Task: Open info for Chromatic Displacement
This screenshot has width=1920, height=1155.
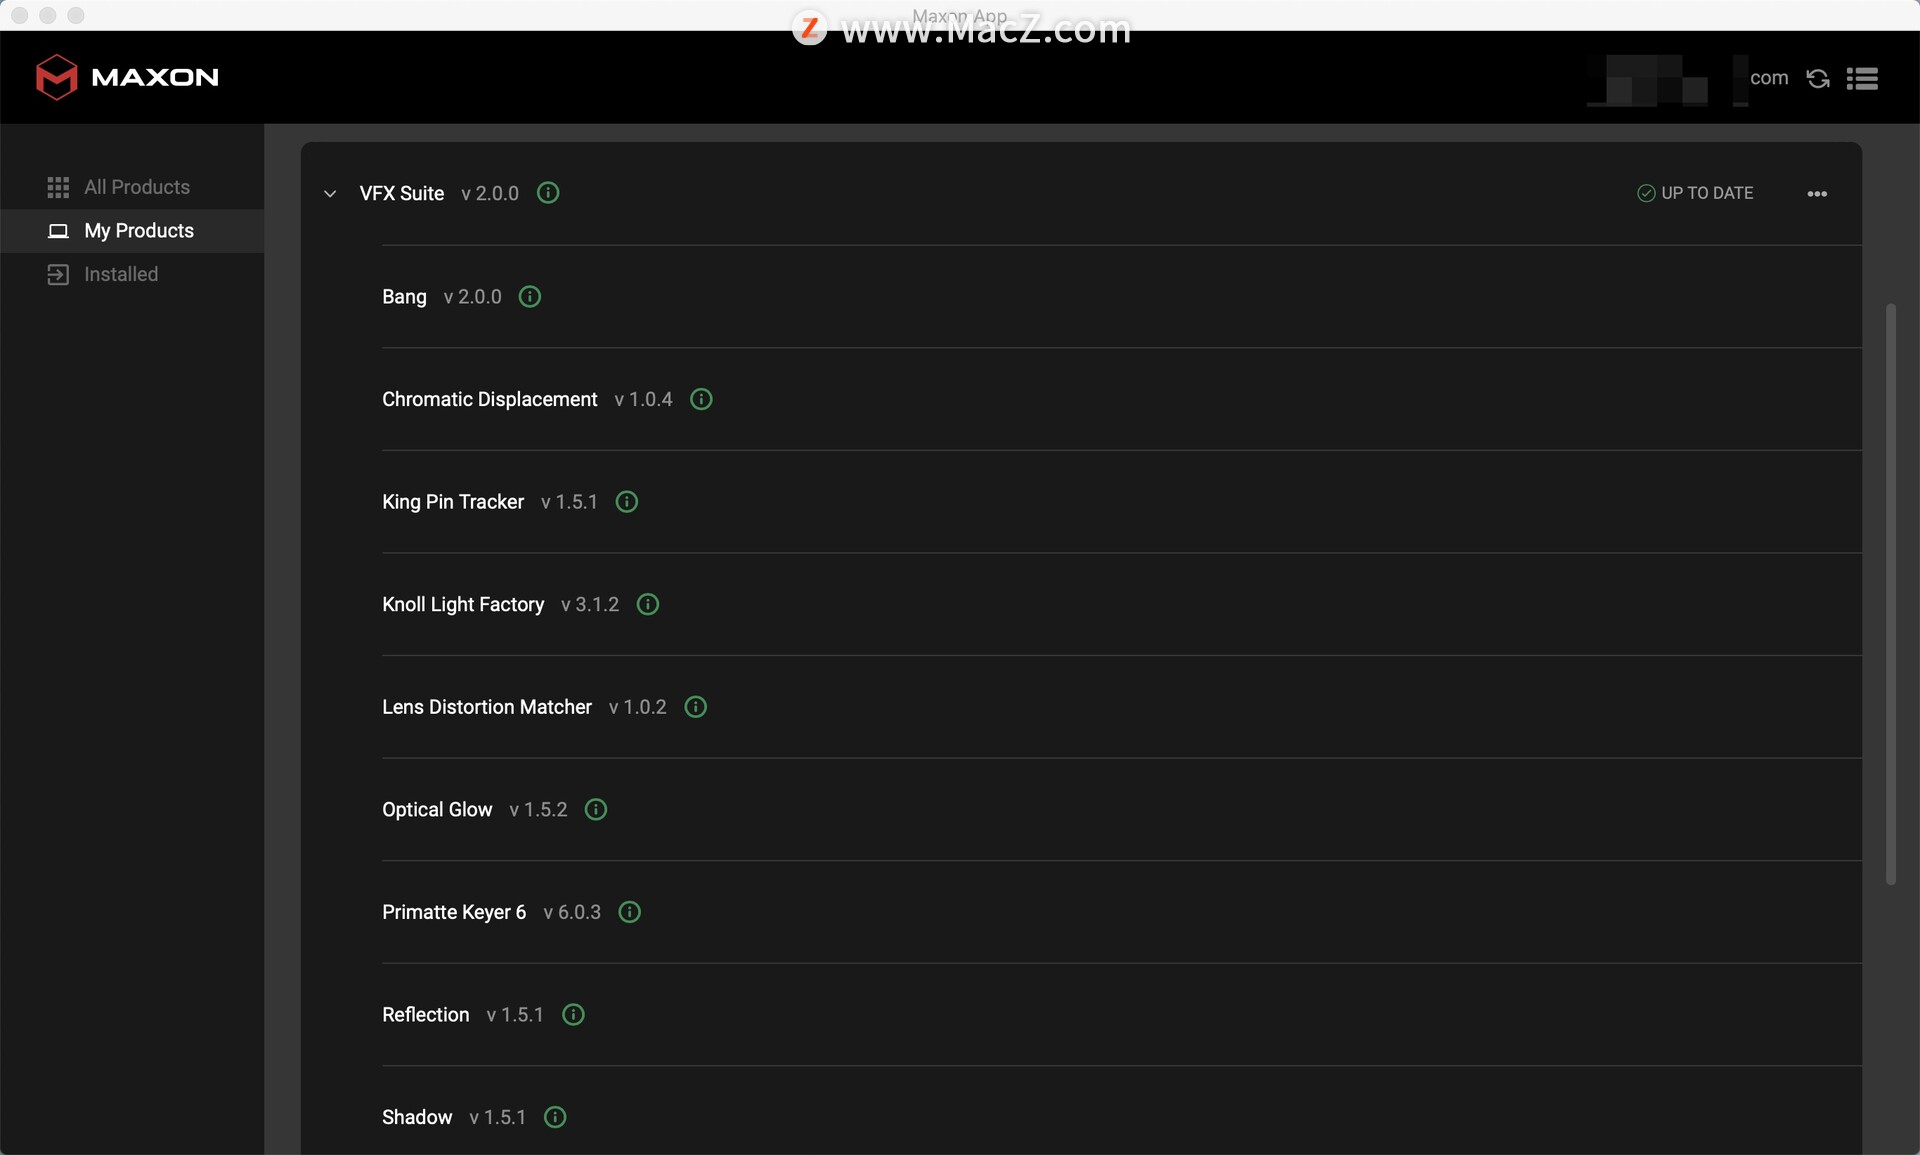Action: [x=701, y=399]
